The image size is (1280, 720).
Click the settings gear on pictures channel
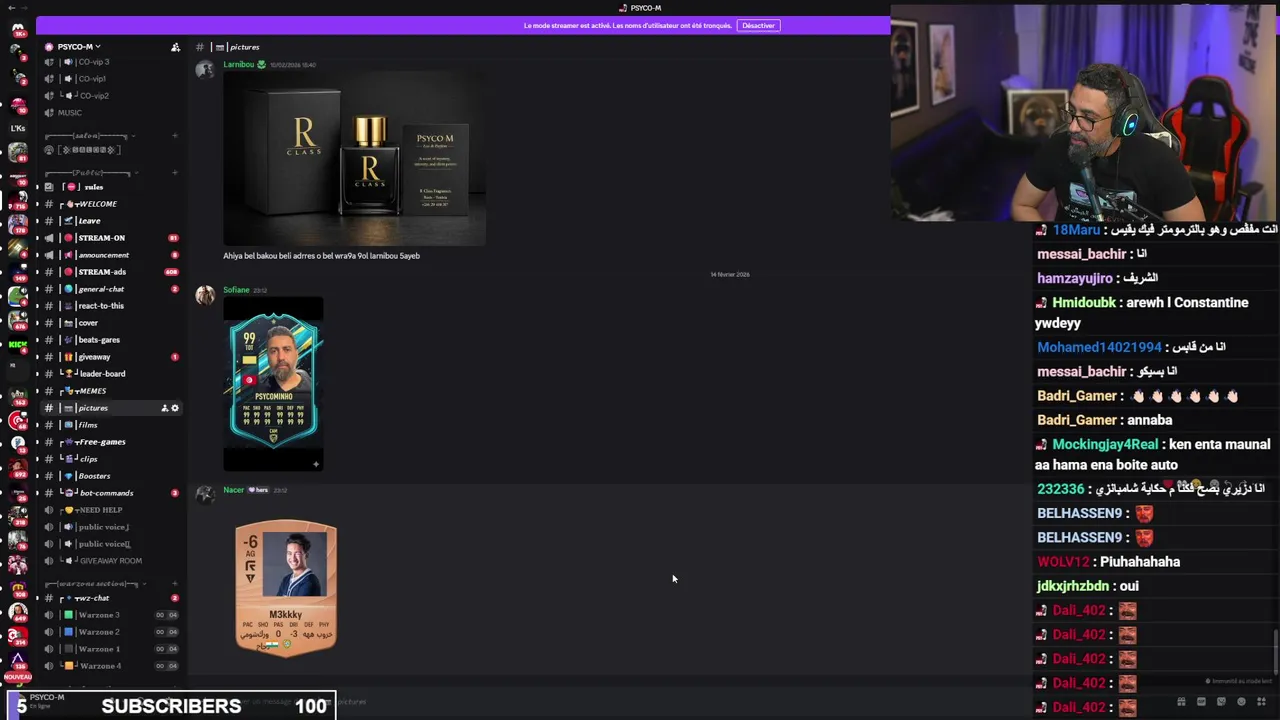(175, 408)
